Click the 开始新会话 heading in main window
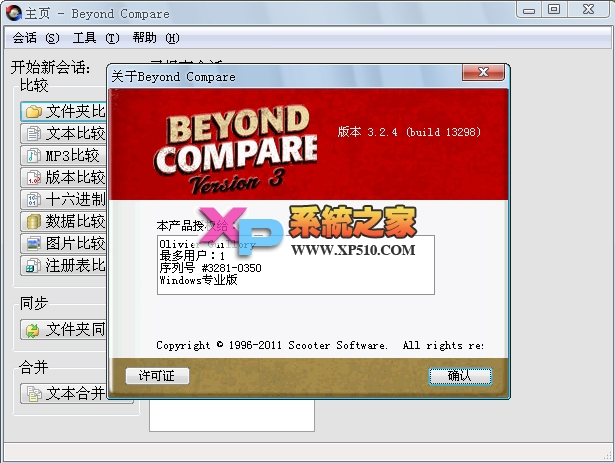Viewport: 615px width, 463px height. click(x=51, y=67)
